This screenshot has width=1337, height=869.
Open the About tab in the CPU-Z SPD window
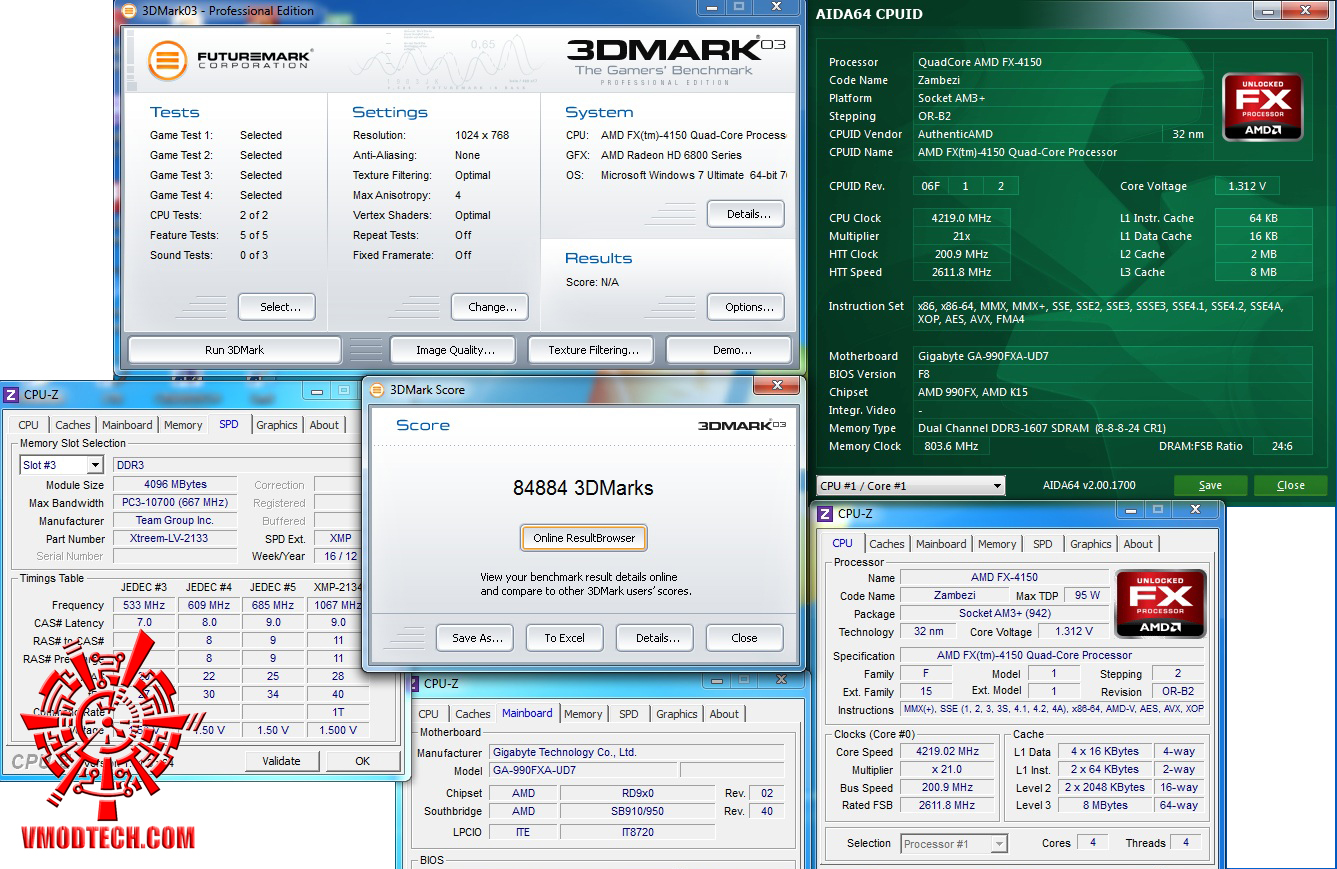324,425
